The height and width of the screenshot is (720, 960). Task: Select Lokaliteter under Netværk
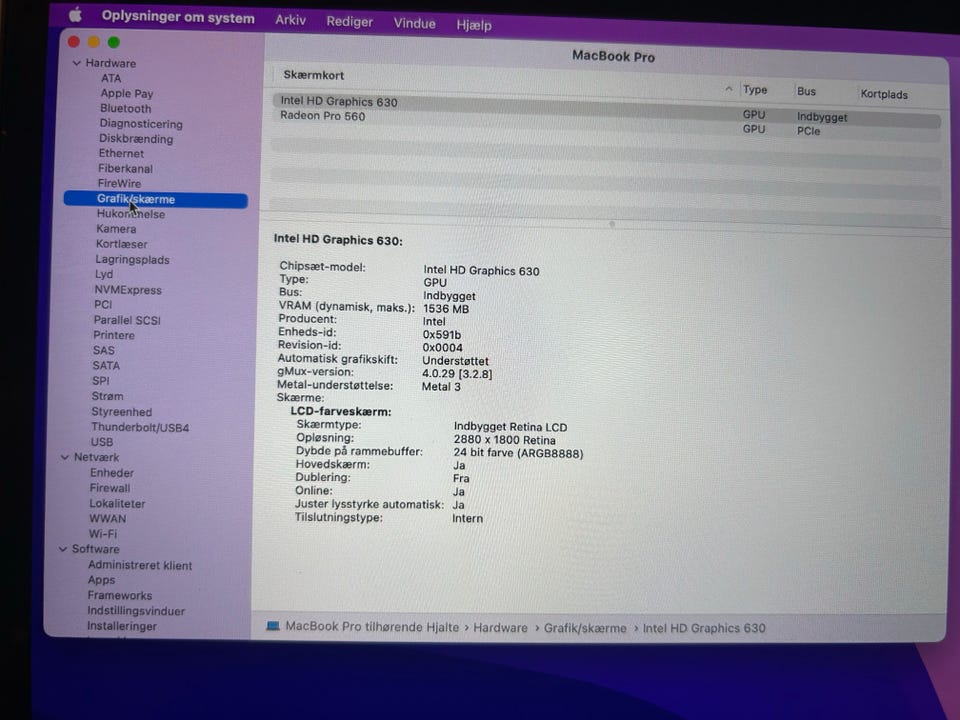click(x=117, y=504)
